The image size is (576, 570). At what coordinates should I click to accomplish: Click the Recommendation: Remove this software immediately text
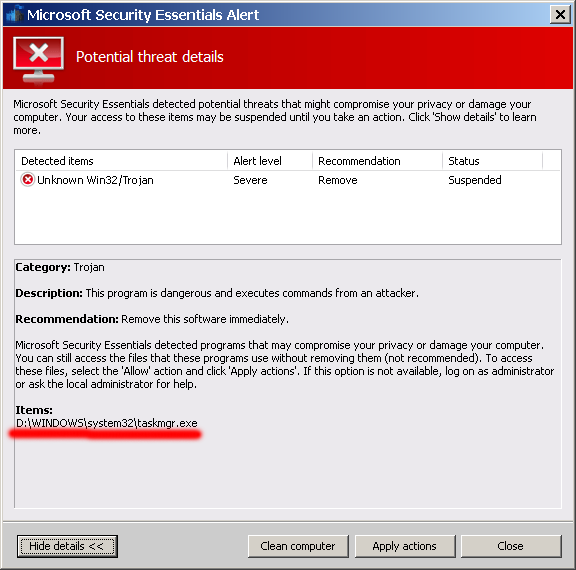[152, 319]
